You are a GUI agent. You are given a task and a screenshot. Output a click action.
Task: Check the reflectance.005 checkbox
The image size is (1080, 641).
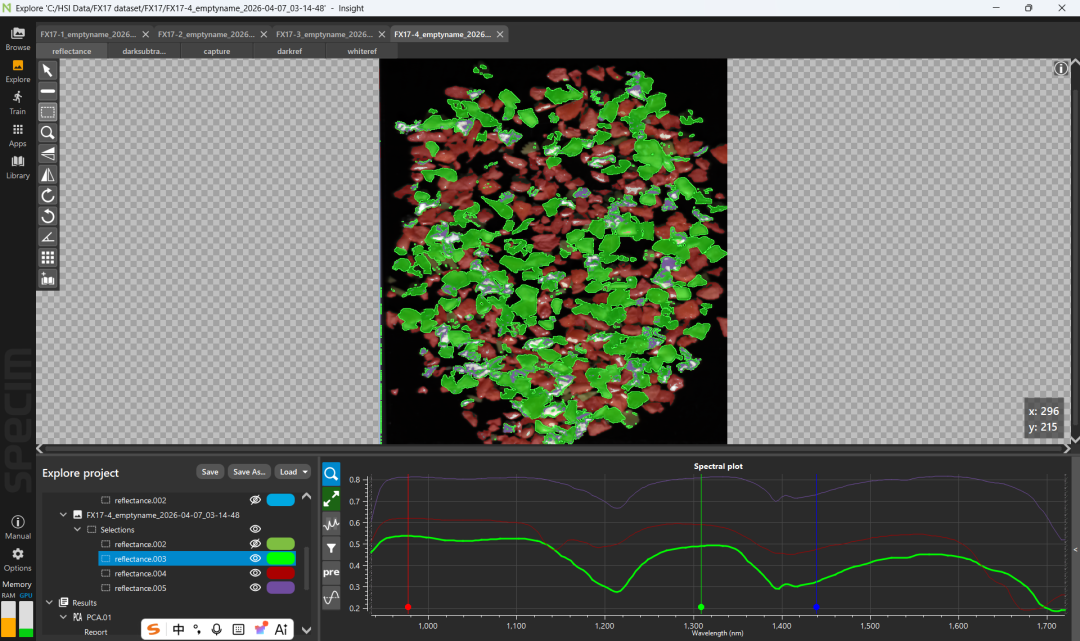[105, 587]
